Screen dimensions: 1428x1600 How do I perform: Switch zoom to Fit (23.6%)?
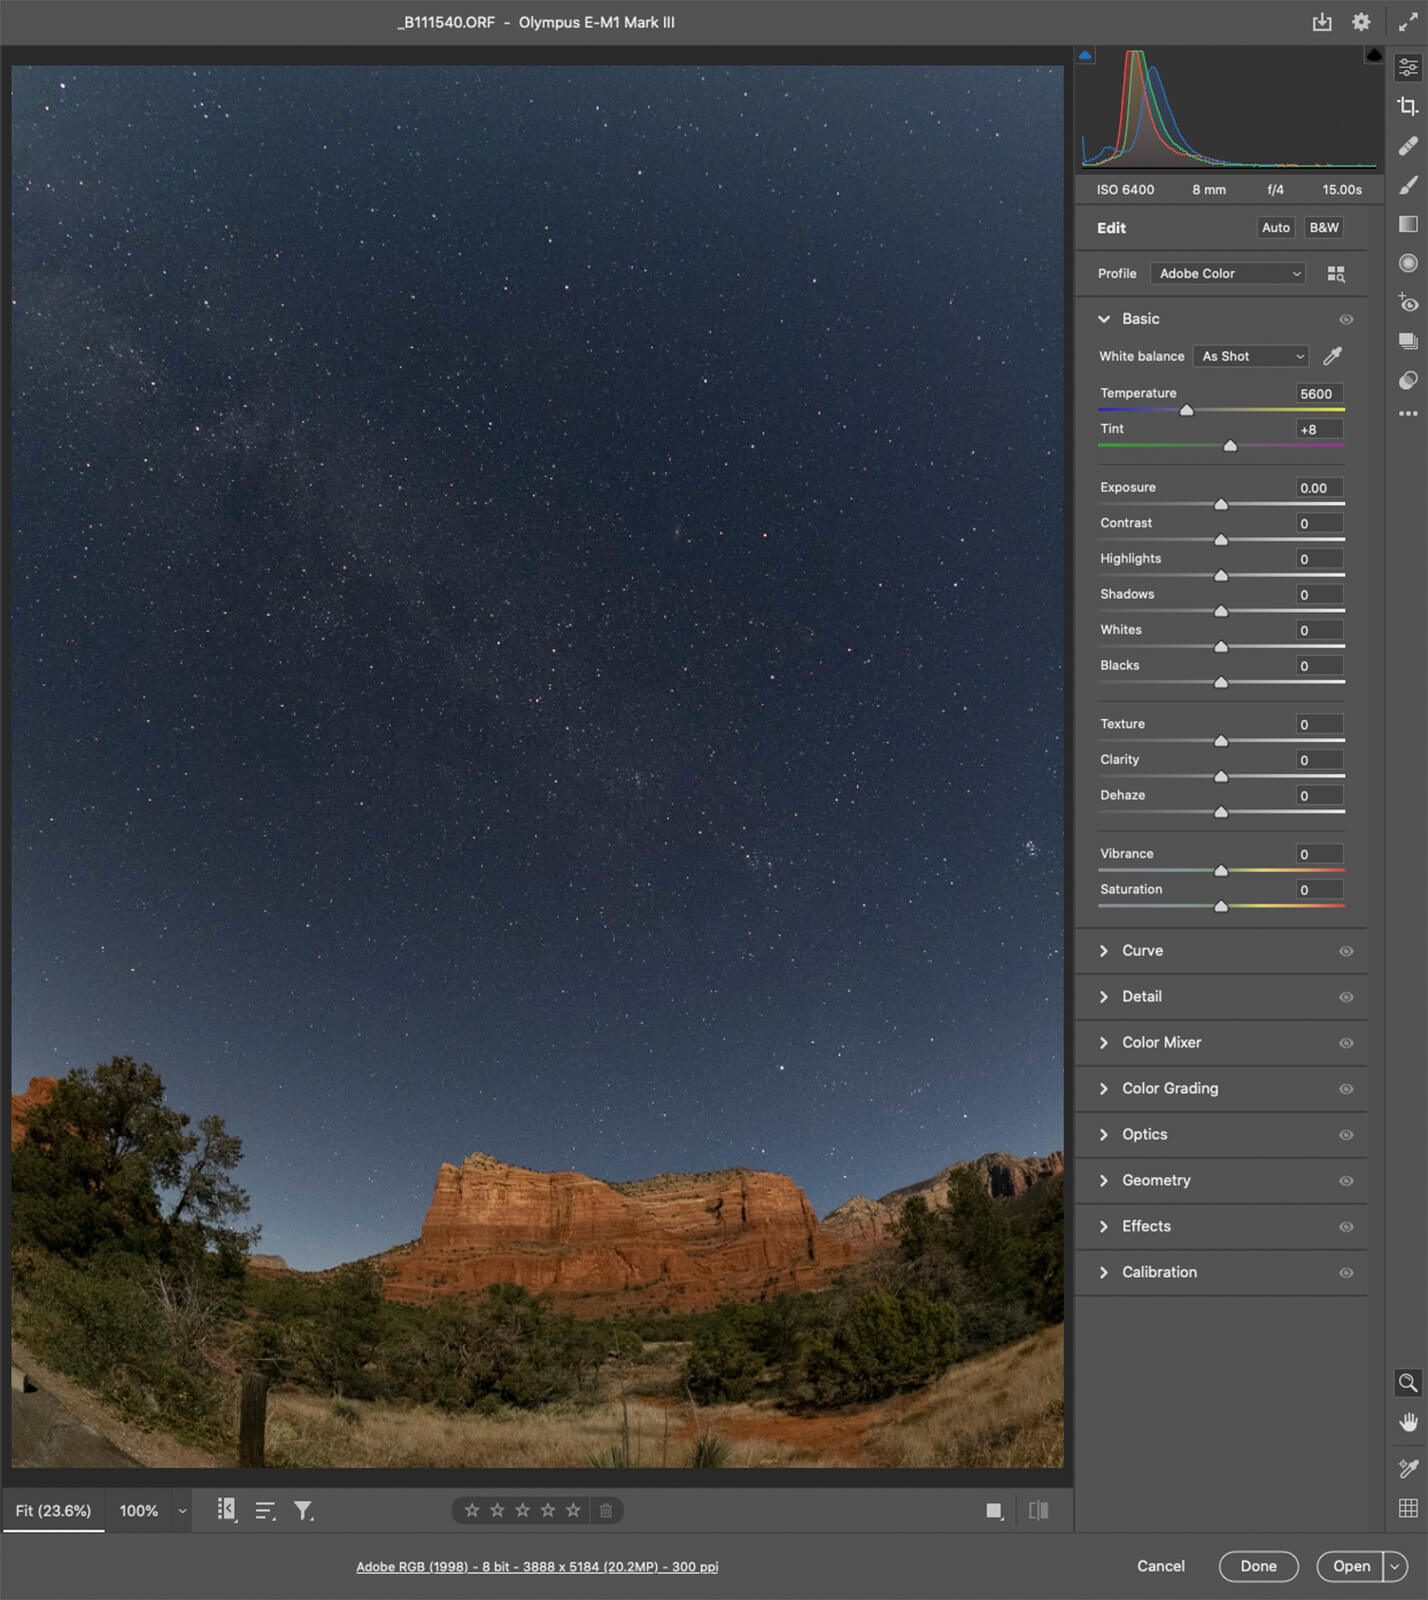click(53, 1510)
